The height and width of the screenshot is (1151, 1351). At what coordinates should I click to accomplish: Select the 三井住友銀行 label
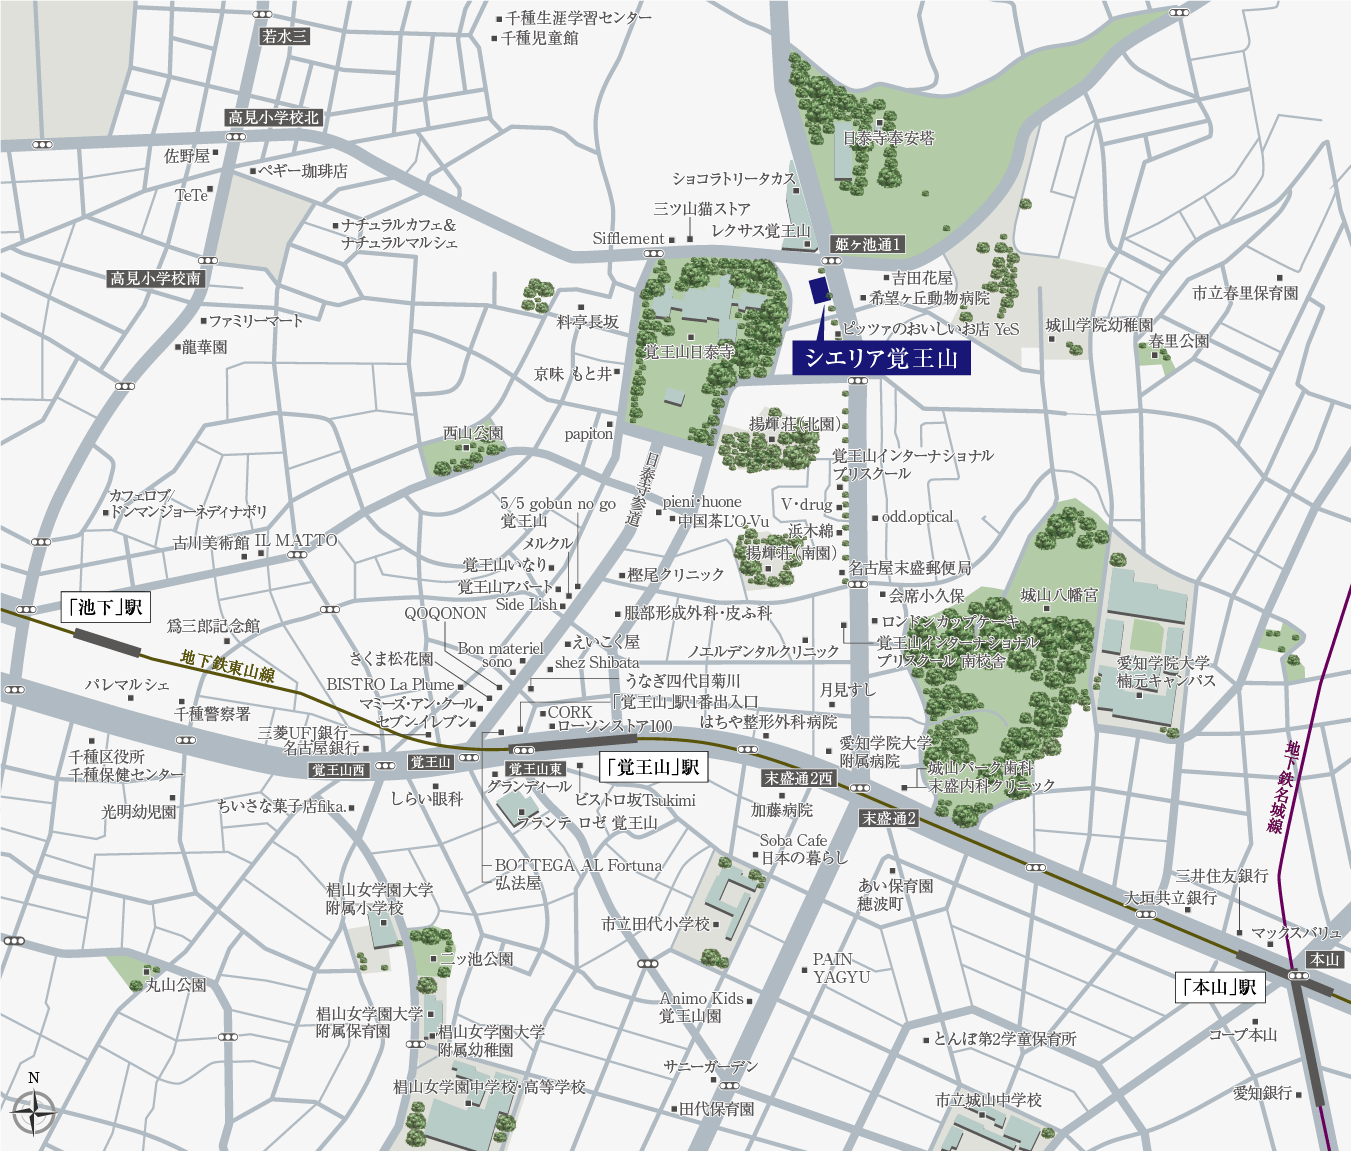(1221, 876)
